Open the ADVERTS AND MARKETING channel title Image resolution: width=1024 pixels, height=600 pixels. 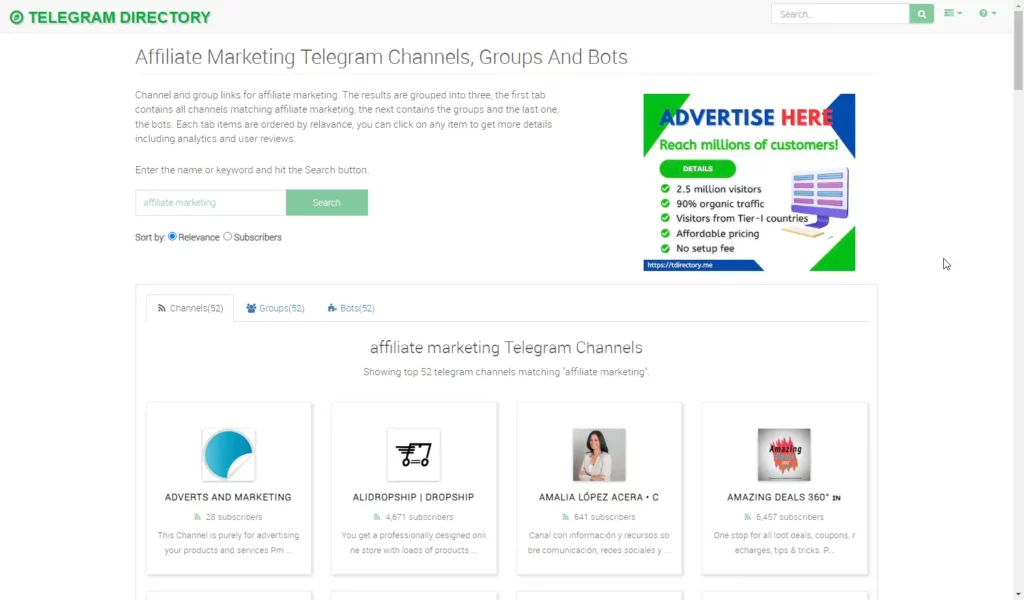pos(228,497)
